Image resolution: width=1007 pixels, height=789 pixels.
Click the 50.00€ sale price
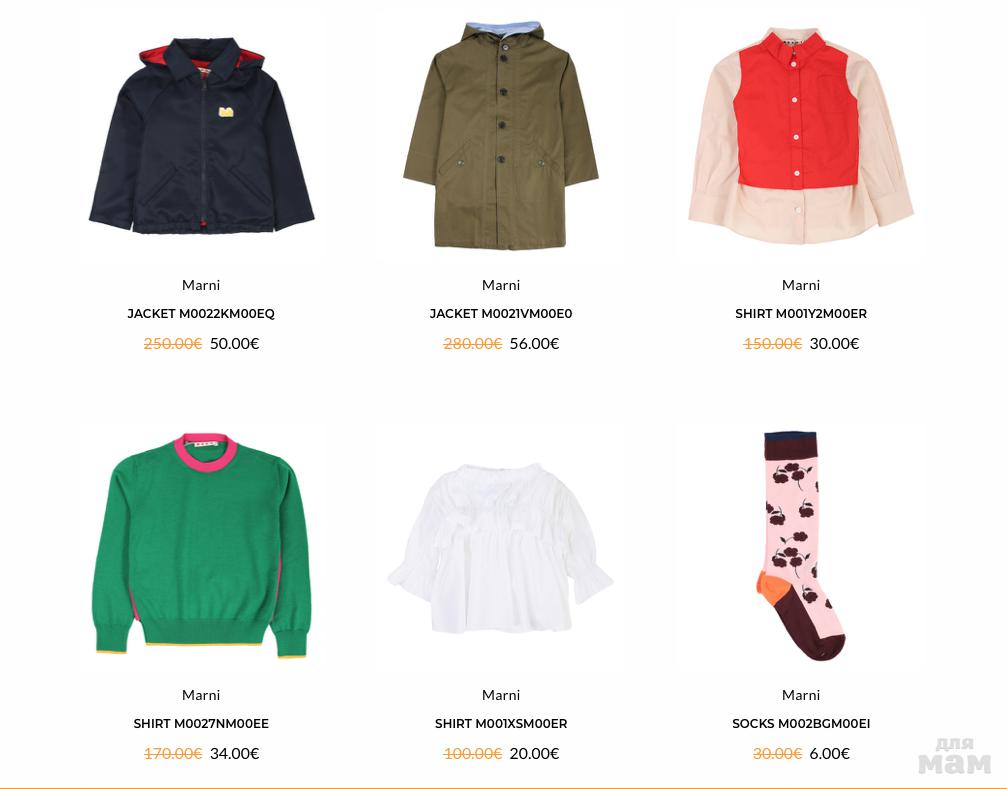(234, 343)
